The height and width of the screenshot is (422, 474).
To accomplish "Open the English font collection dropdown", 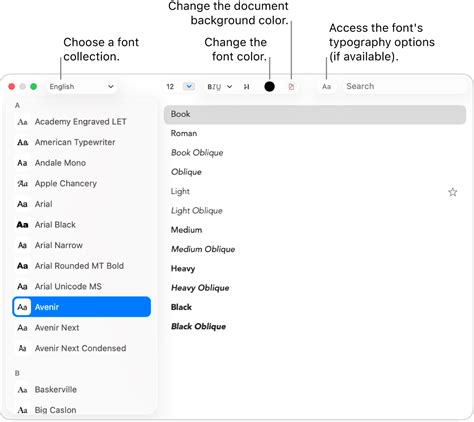I will [x=81, y=87].
